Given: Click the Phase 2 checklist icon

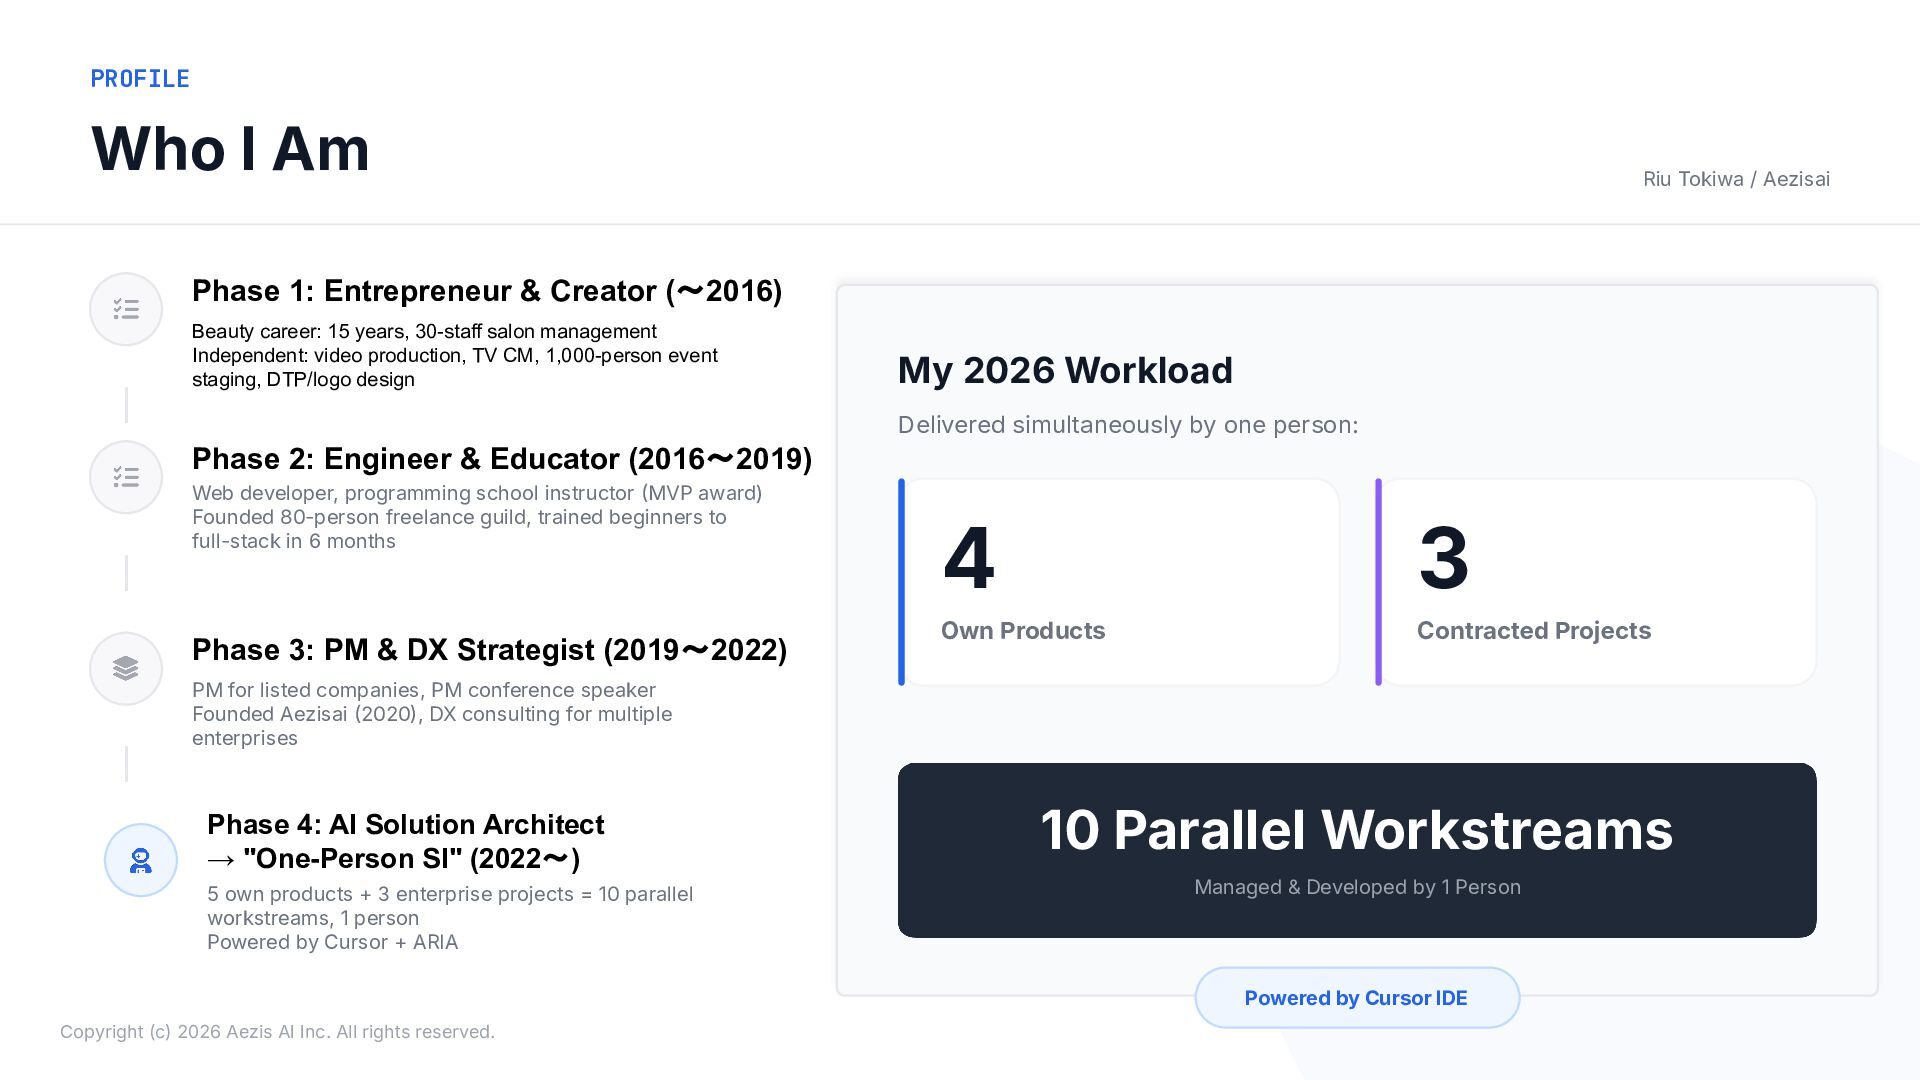Looking at the screenshot, I should tap(126, 477).
